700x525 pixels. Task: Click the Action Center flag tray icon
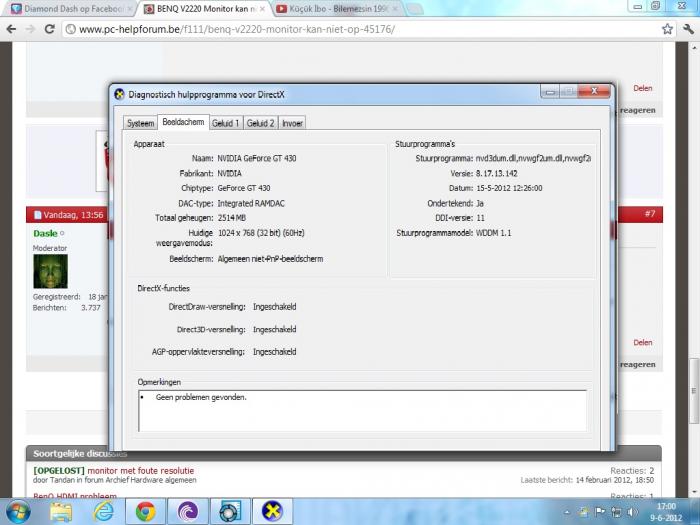coord(599,512)
